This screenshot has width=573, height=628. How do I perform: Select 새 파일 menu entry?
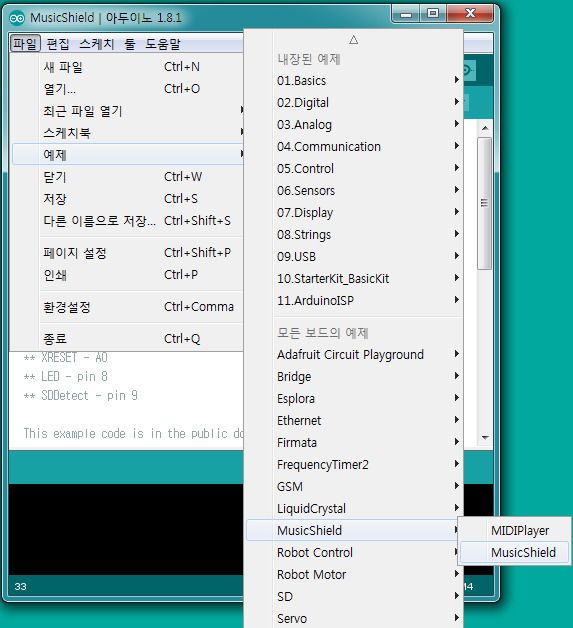coord(128,67)
